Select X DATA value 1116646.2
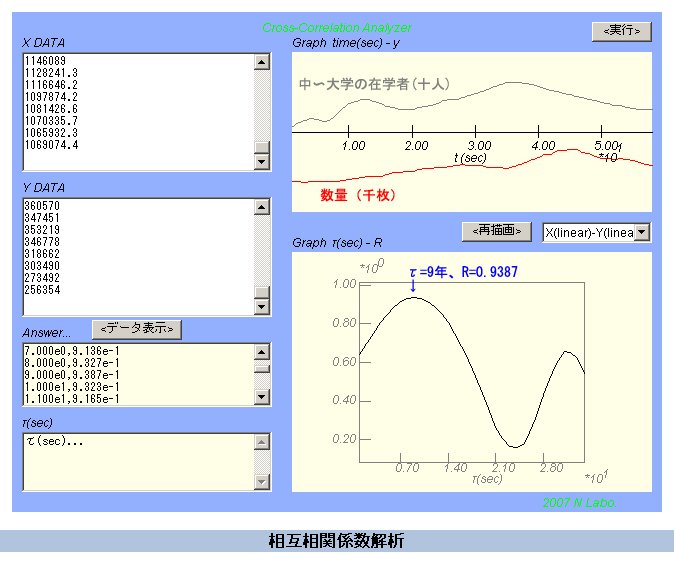This screenshot has width=674, height=562. [51, 85]
